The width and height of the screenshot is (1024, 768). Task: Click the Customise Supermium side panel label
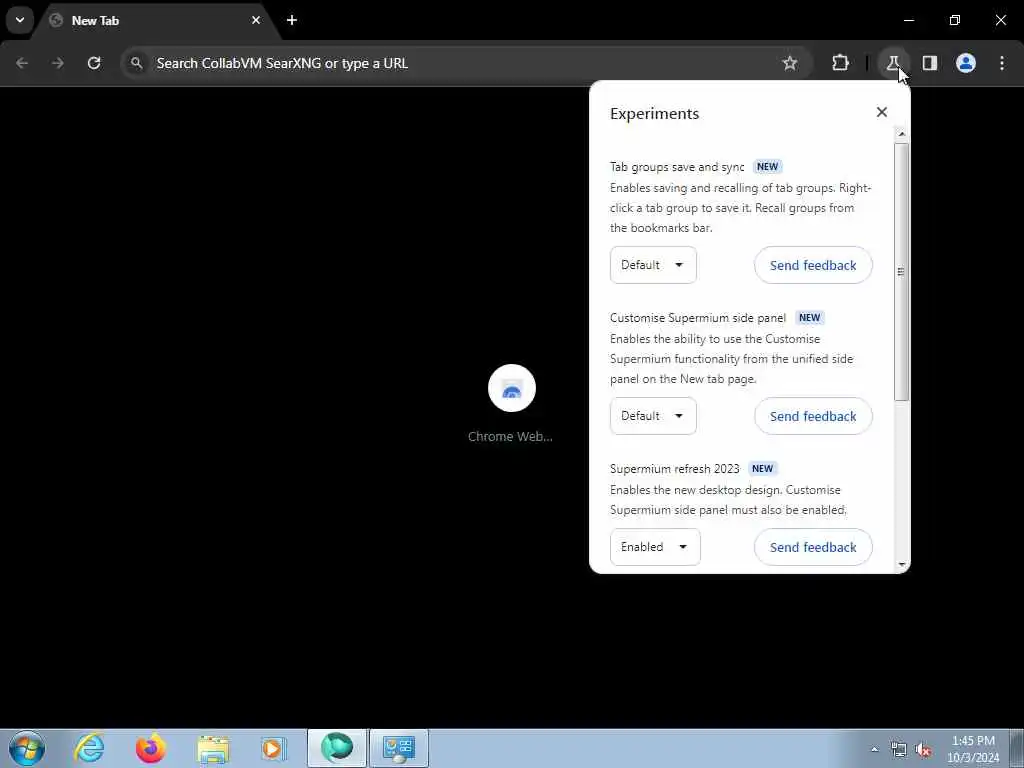click(x=697, y=318)
